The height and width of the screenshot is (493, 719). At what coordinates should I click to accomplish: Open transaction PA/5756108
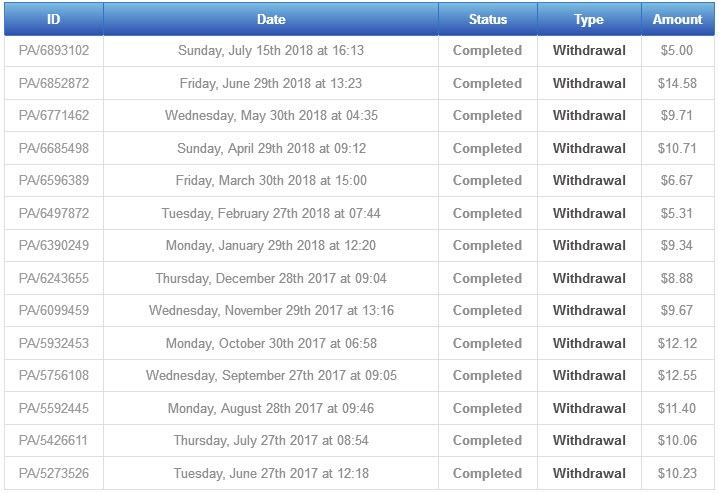54,376
